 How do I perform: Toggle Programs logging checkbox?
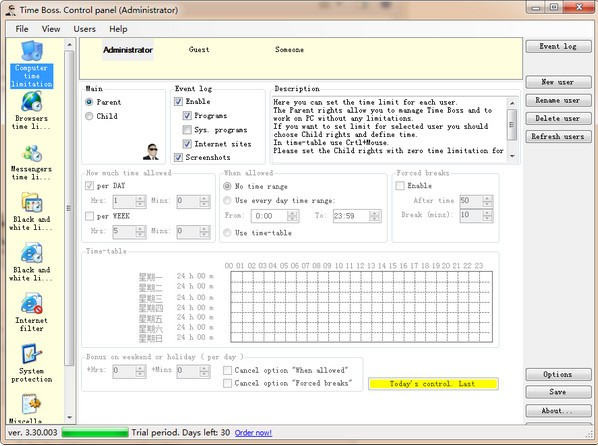[x=187, y=116]
